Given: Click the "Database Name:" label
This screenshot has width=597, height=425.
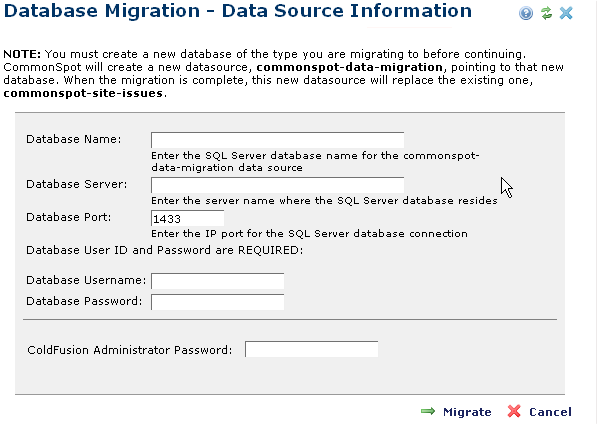Looking at the screenshot, I should pos(73,139).
